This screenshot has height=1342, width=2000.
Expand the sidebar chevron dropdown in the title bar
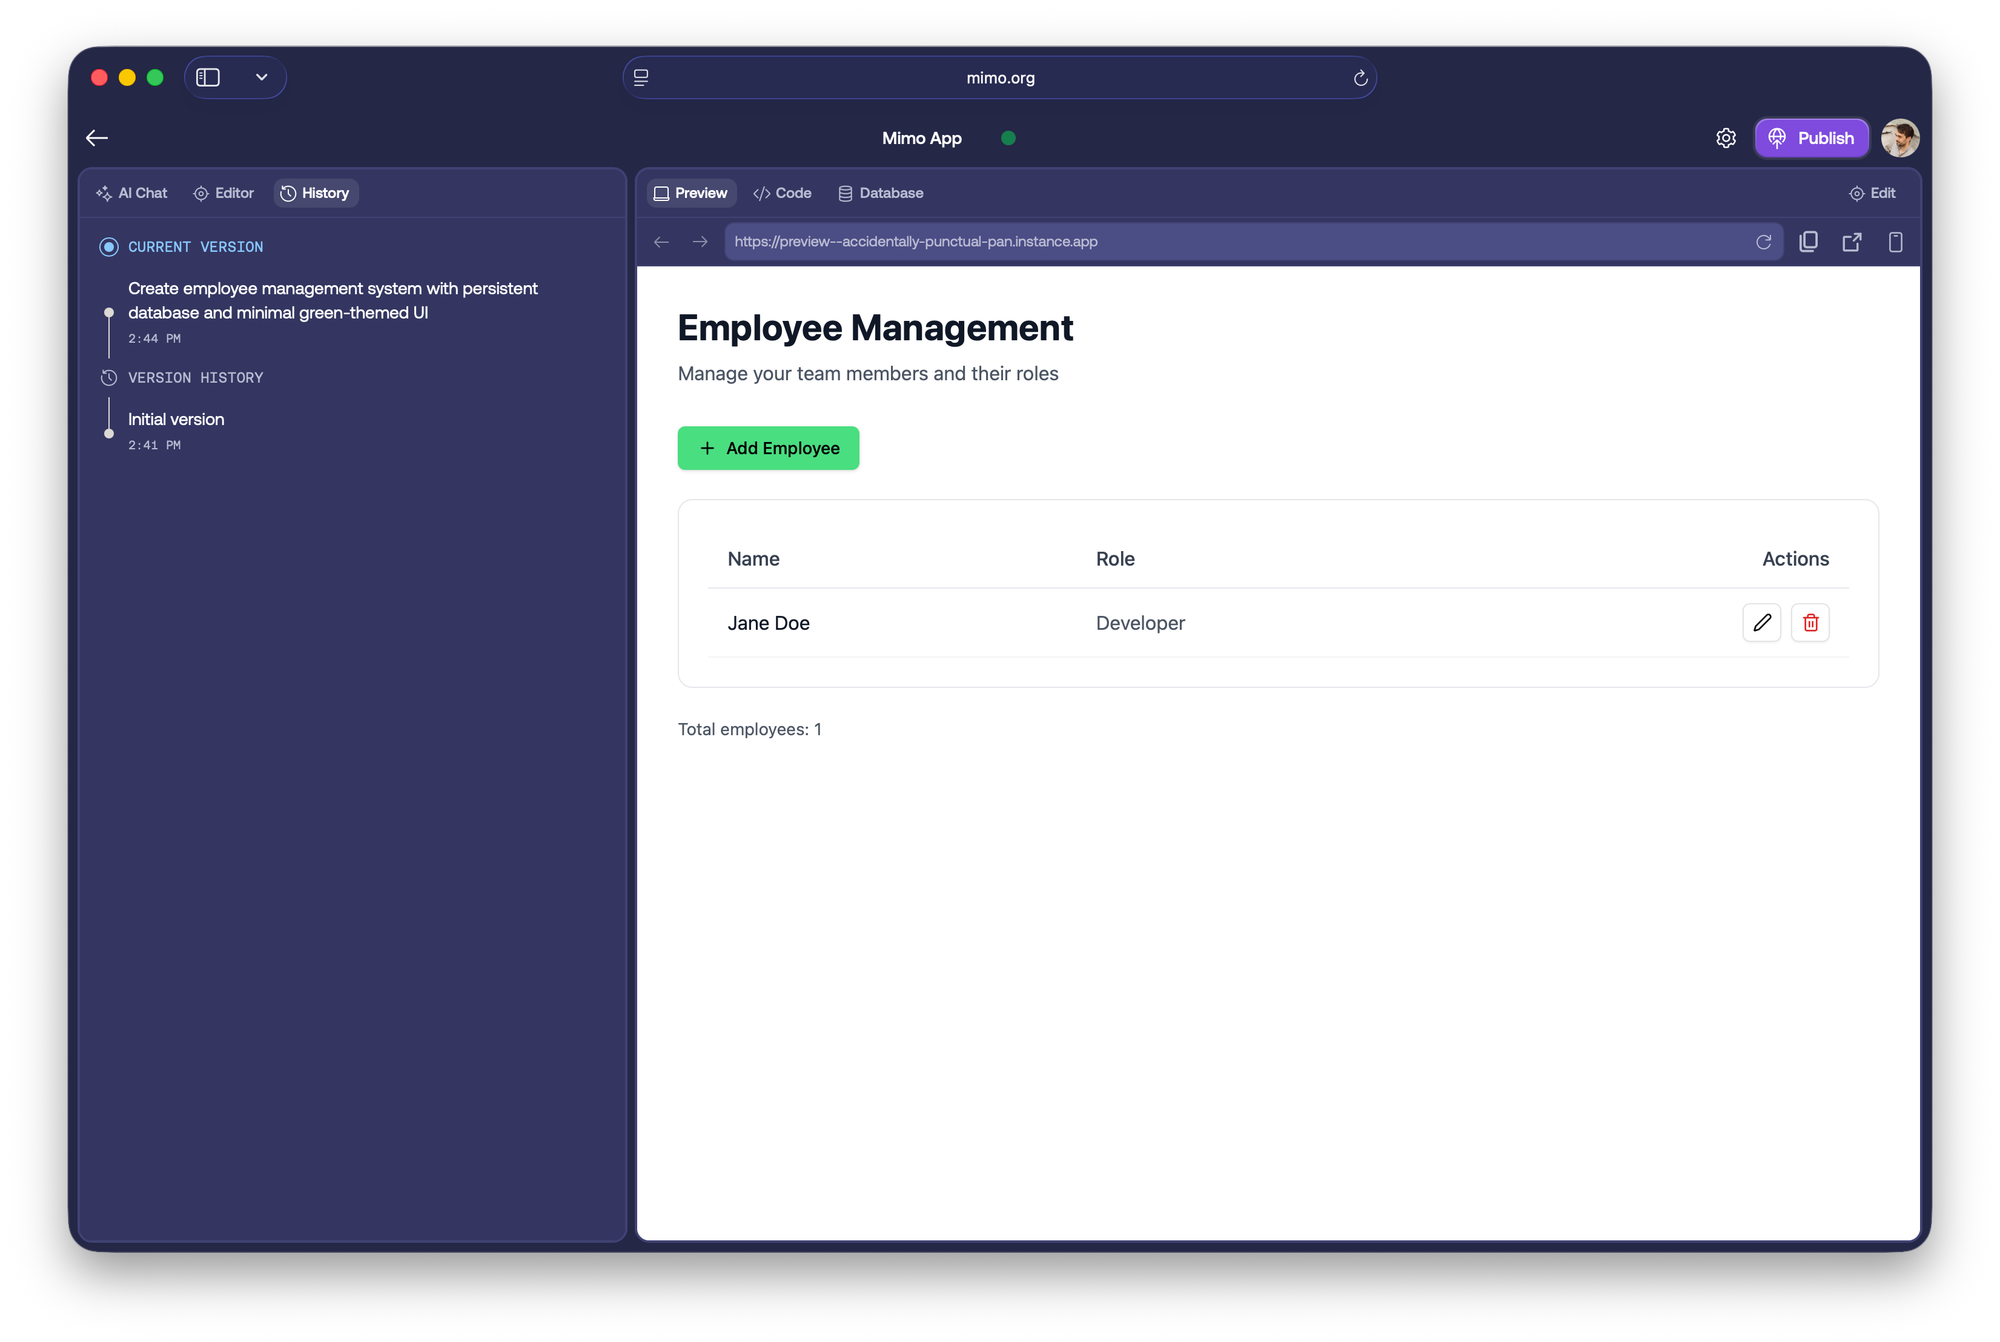(261, 78)
